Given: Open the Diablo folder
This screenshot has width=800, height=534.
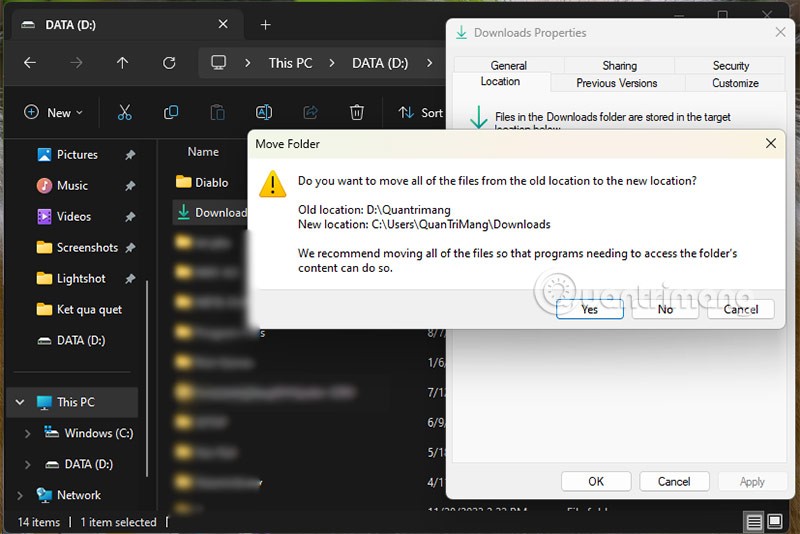Looking at the screenshot, I should tap(210, 182).
